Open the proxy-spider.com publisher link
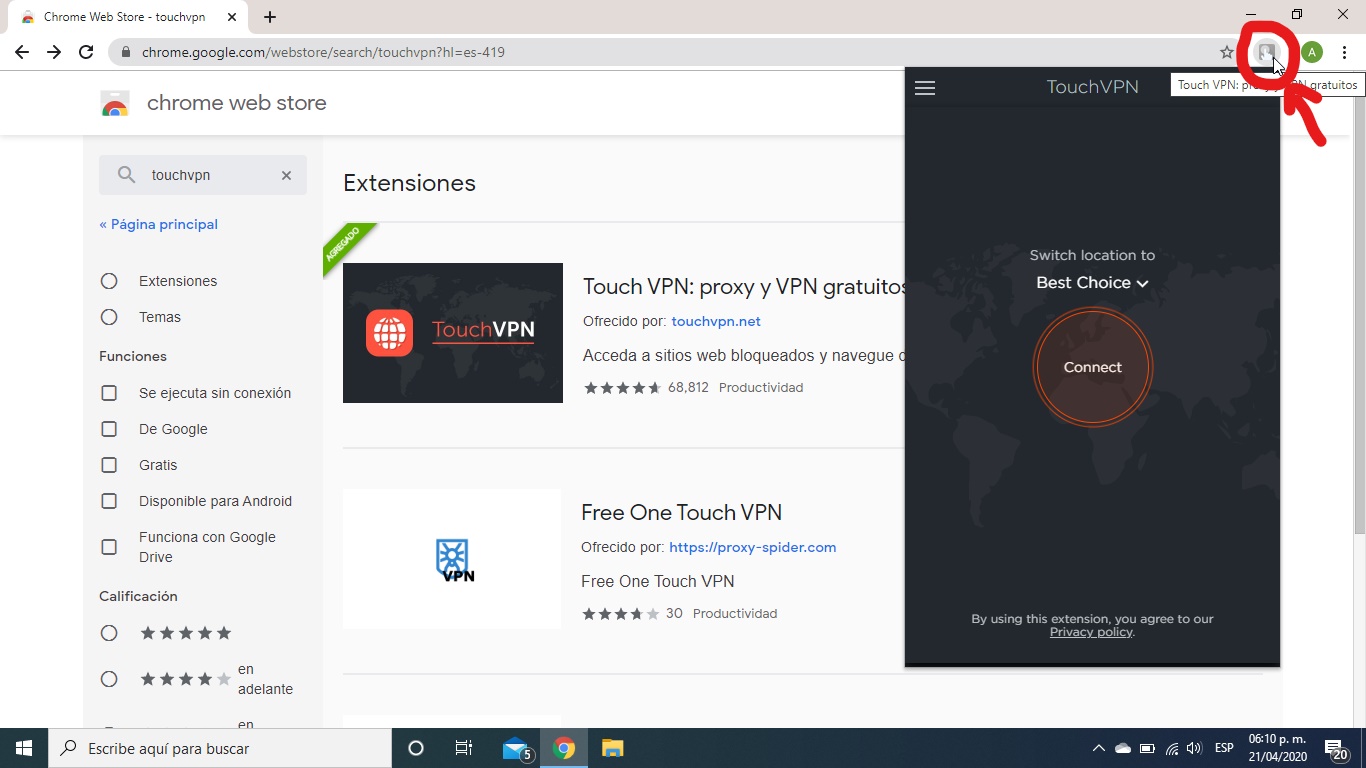The width and height of the screenshot is (1366, 768). pos(752,547)
